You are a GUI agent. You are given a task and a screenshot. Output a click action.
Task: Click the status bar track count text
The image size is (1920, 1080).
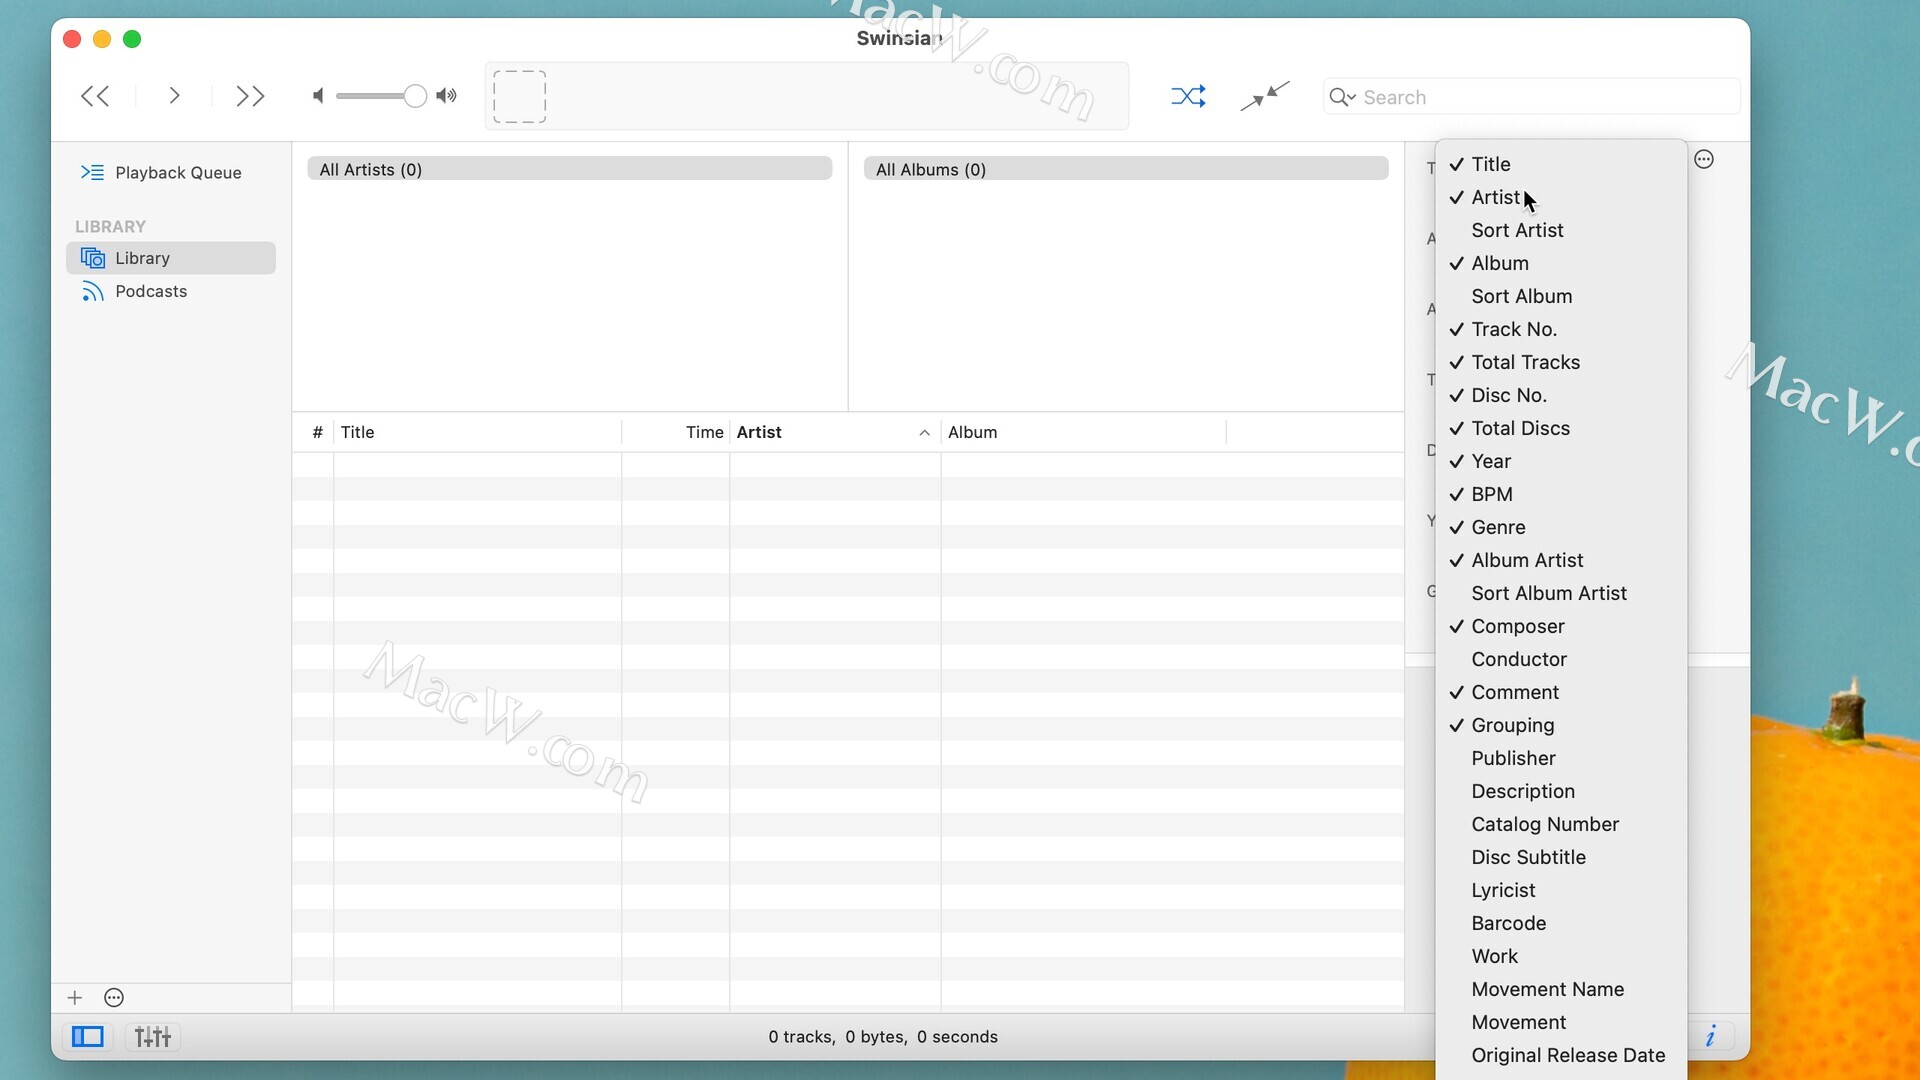coord(883,1037)
